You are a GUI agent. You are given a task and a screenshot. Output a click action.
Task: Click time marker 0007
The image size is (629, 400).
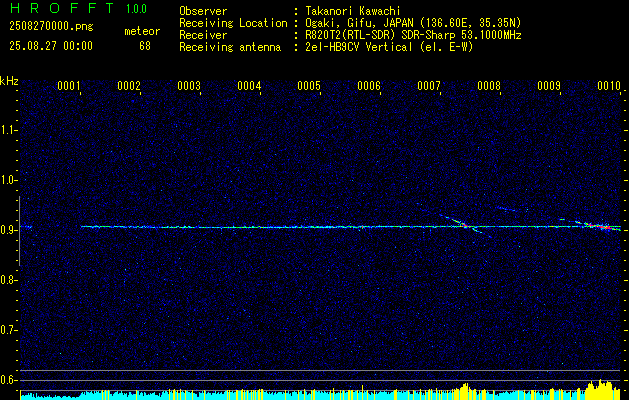tap(429, 86)
